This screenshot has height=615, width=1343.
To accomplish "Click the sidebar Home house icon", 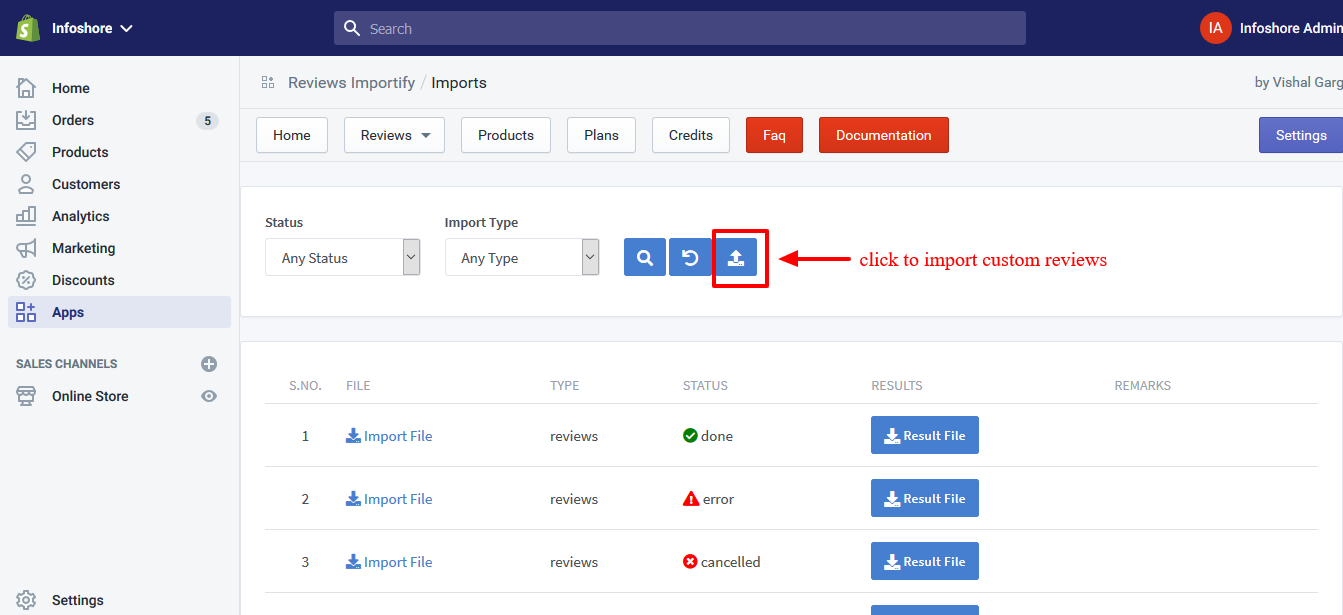I will (26, 88).
